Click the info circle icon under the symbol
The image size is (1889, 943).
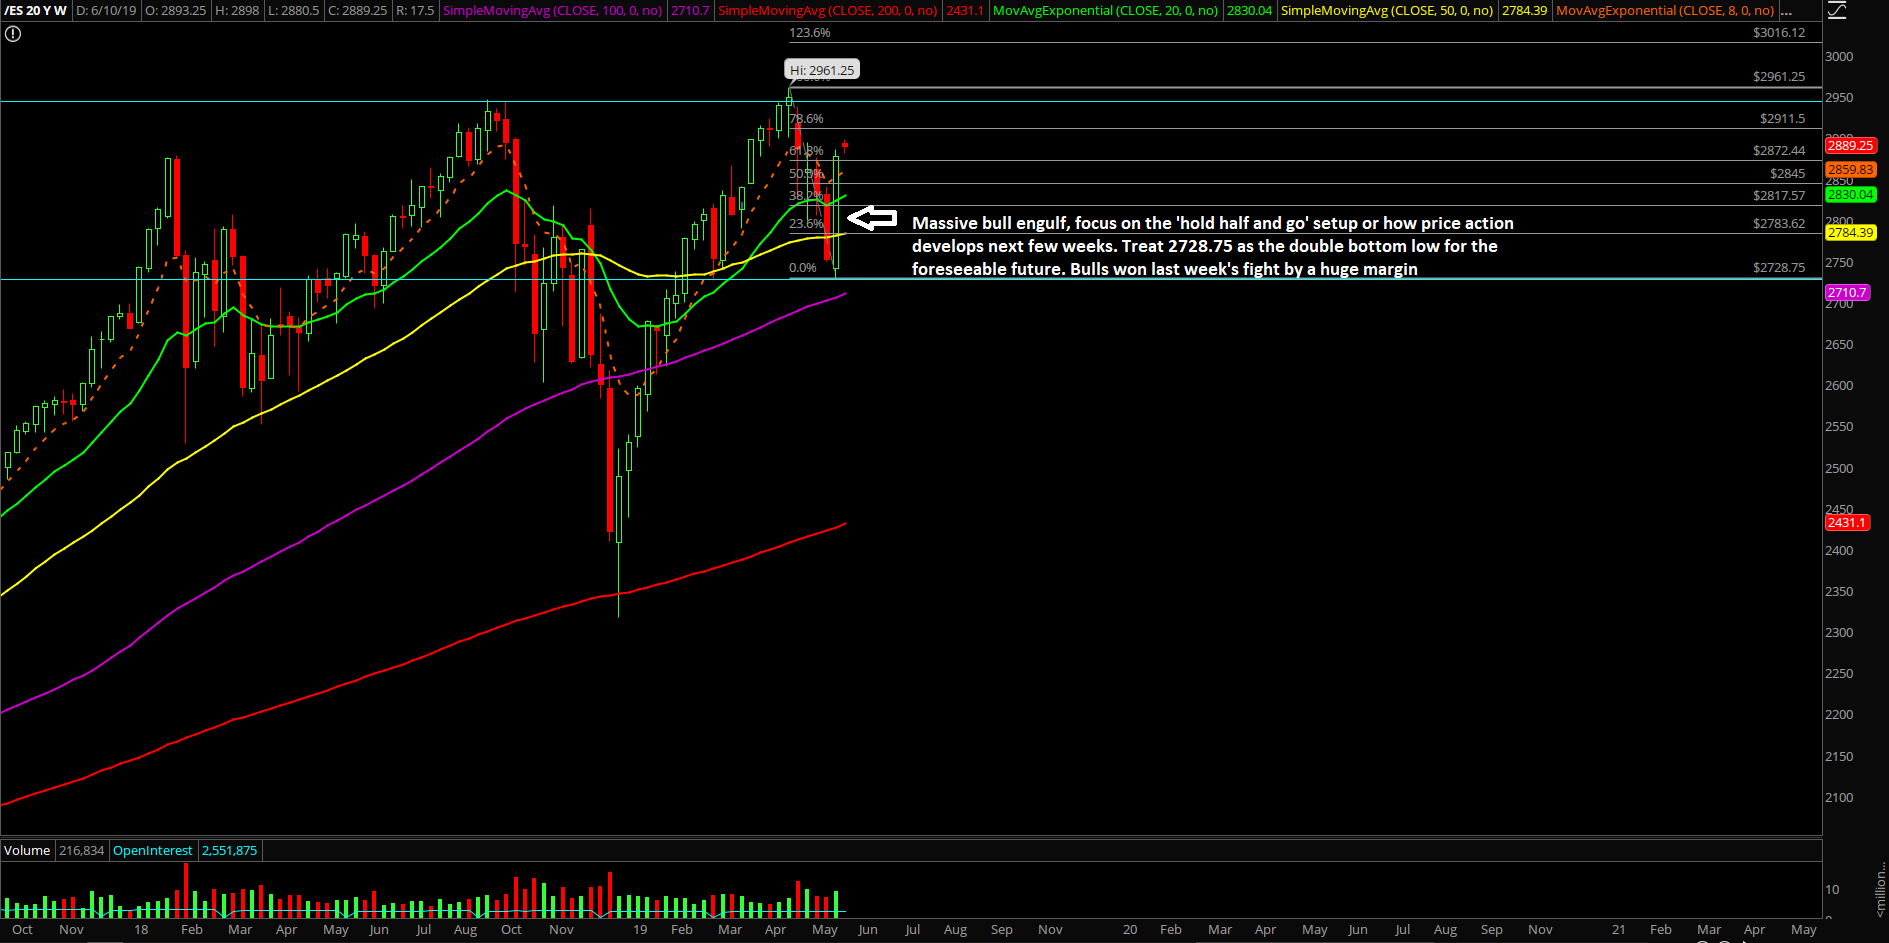pyautogui.click(x=12, y=34)
